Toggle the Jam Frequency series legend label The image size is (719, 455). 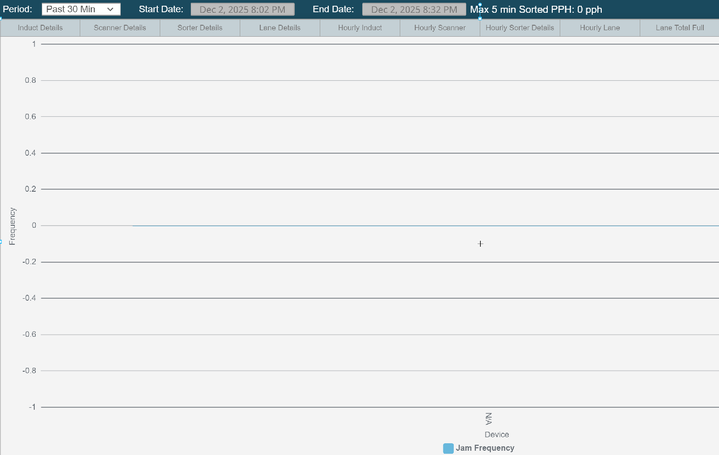[485, 448]
